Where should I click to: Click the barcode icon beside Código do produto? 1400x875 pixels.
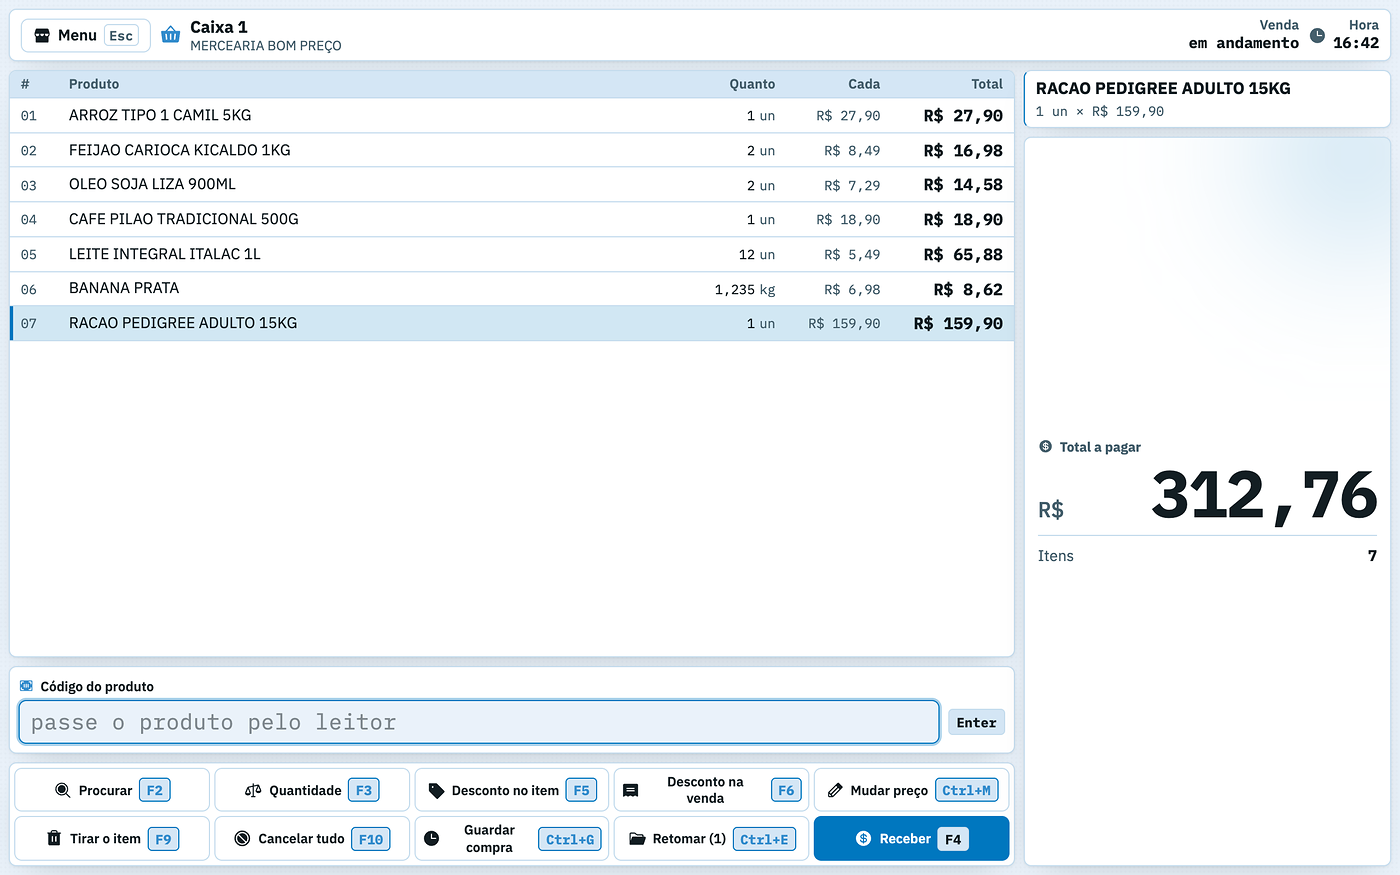pyautogui.click(x=27, y=686)
